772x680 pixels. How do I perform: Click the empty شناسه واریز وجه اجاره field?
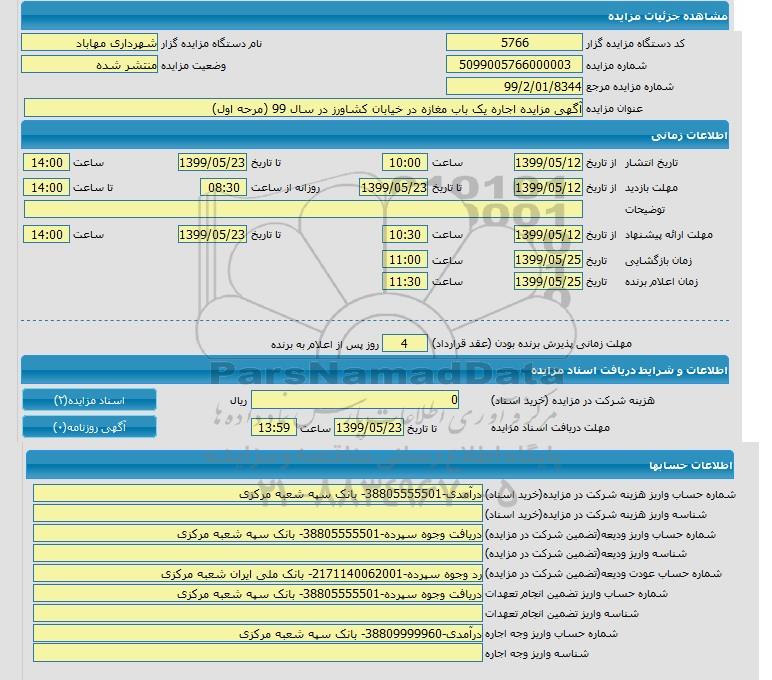[x=257, y=653]
